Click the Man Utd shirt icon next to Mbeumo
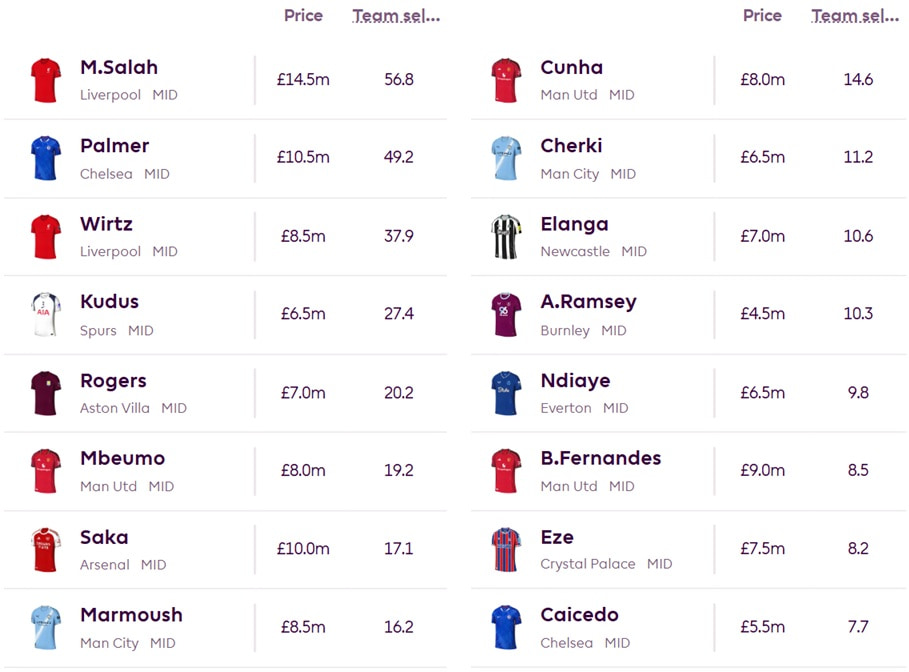The width and height of the screenshot is (909, 672). 44,471
